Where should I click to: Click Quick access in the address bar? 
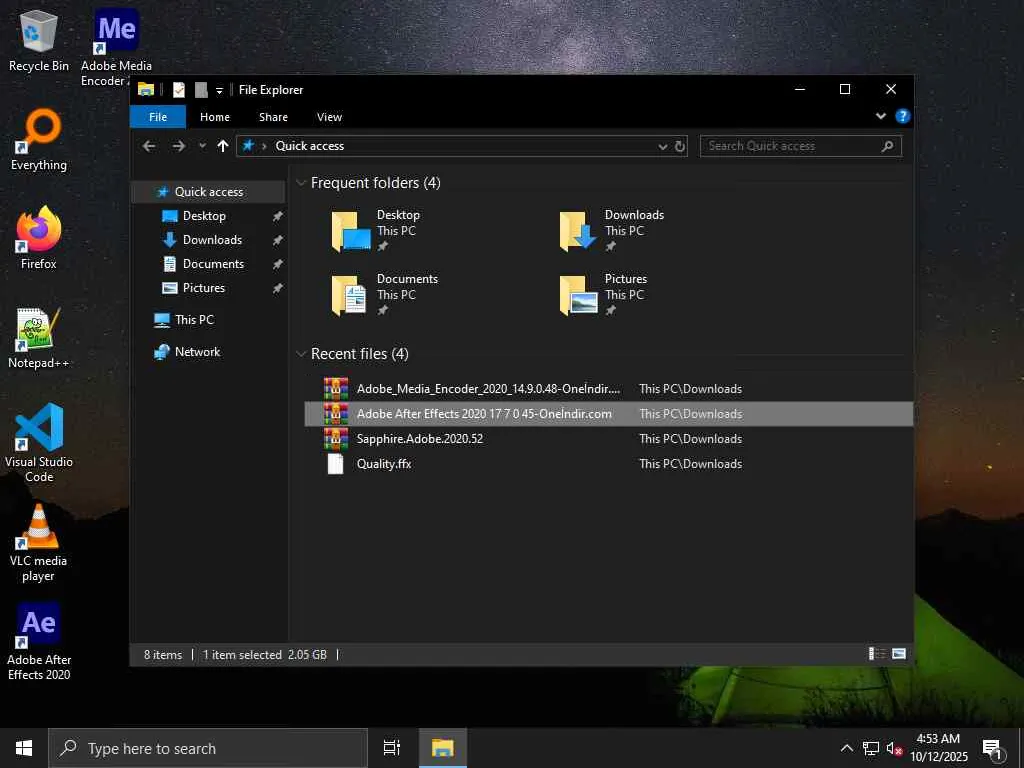(310, 146)
